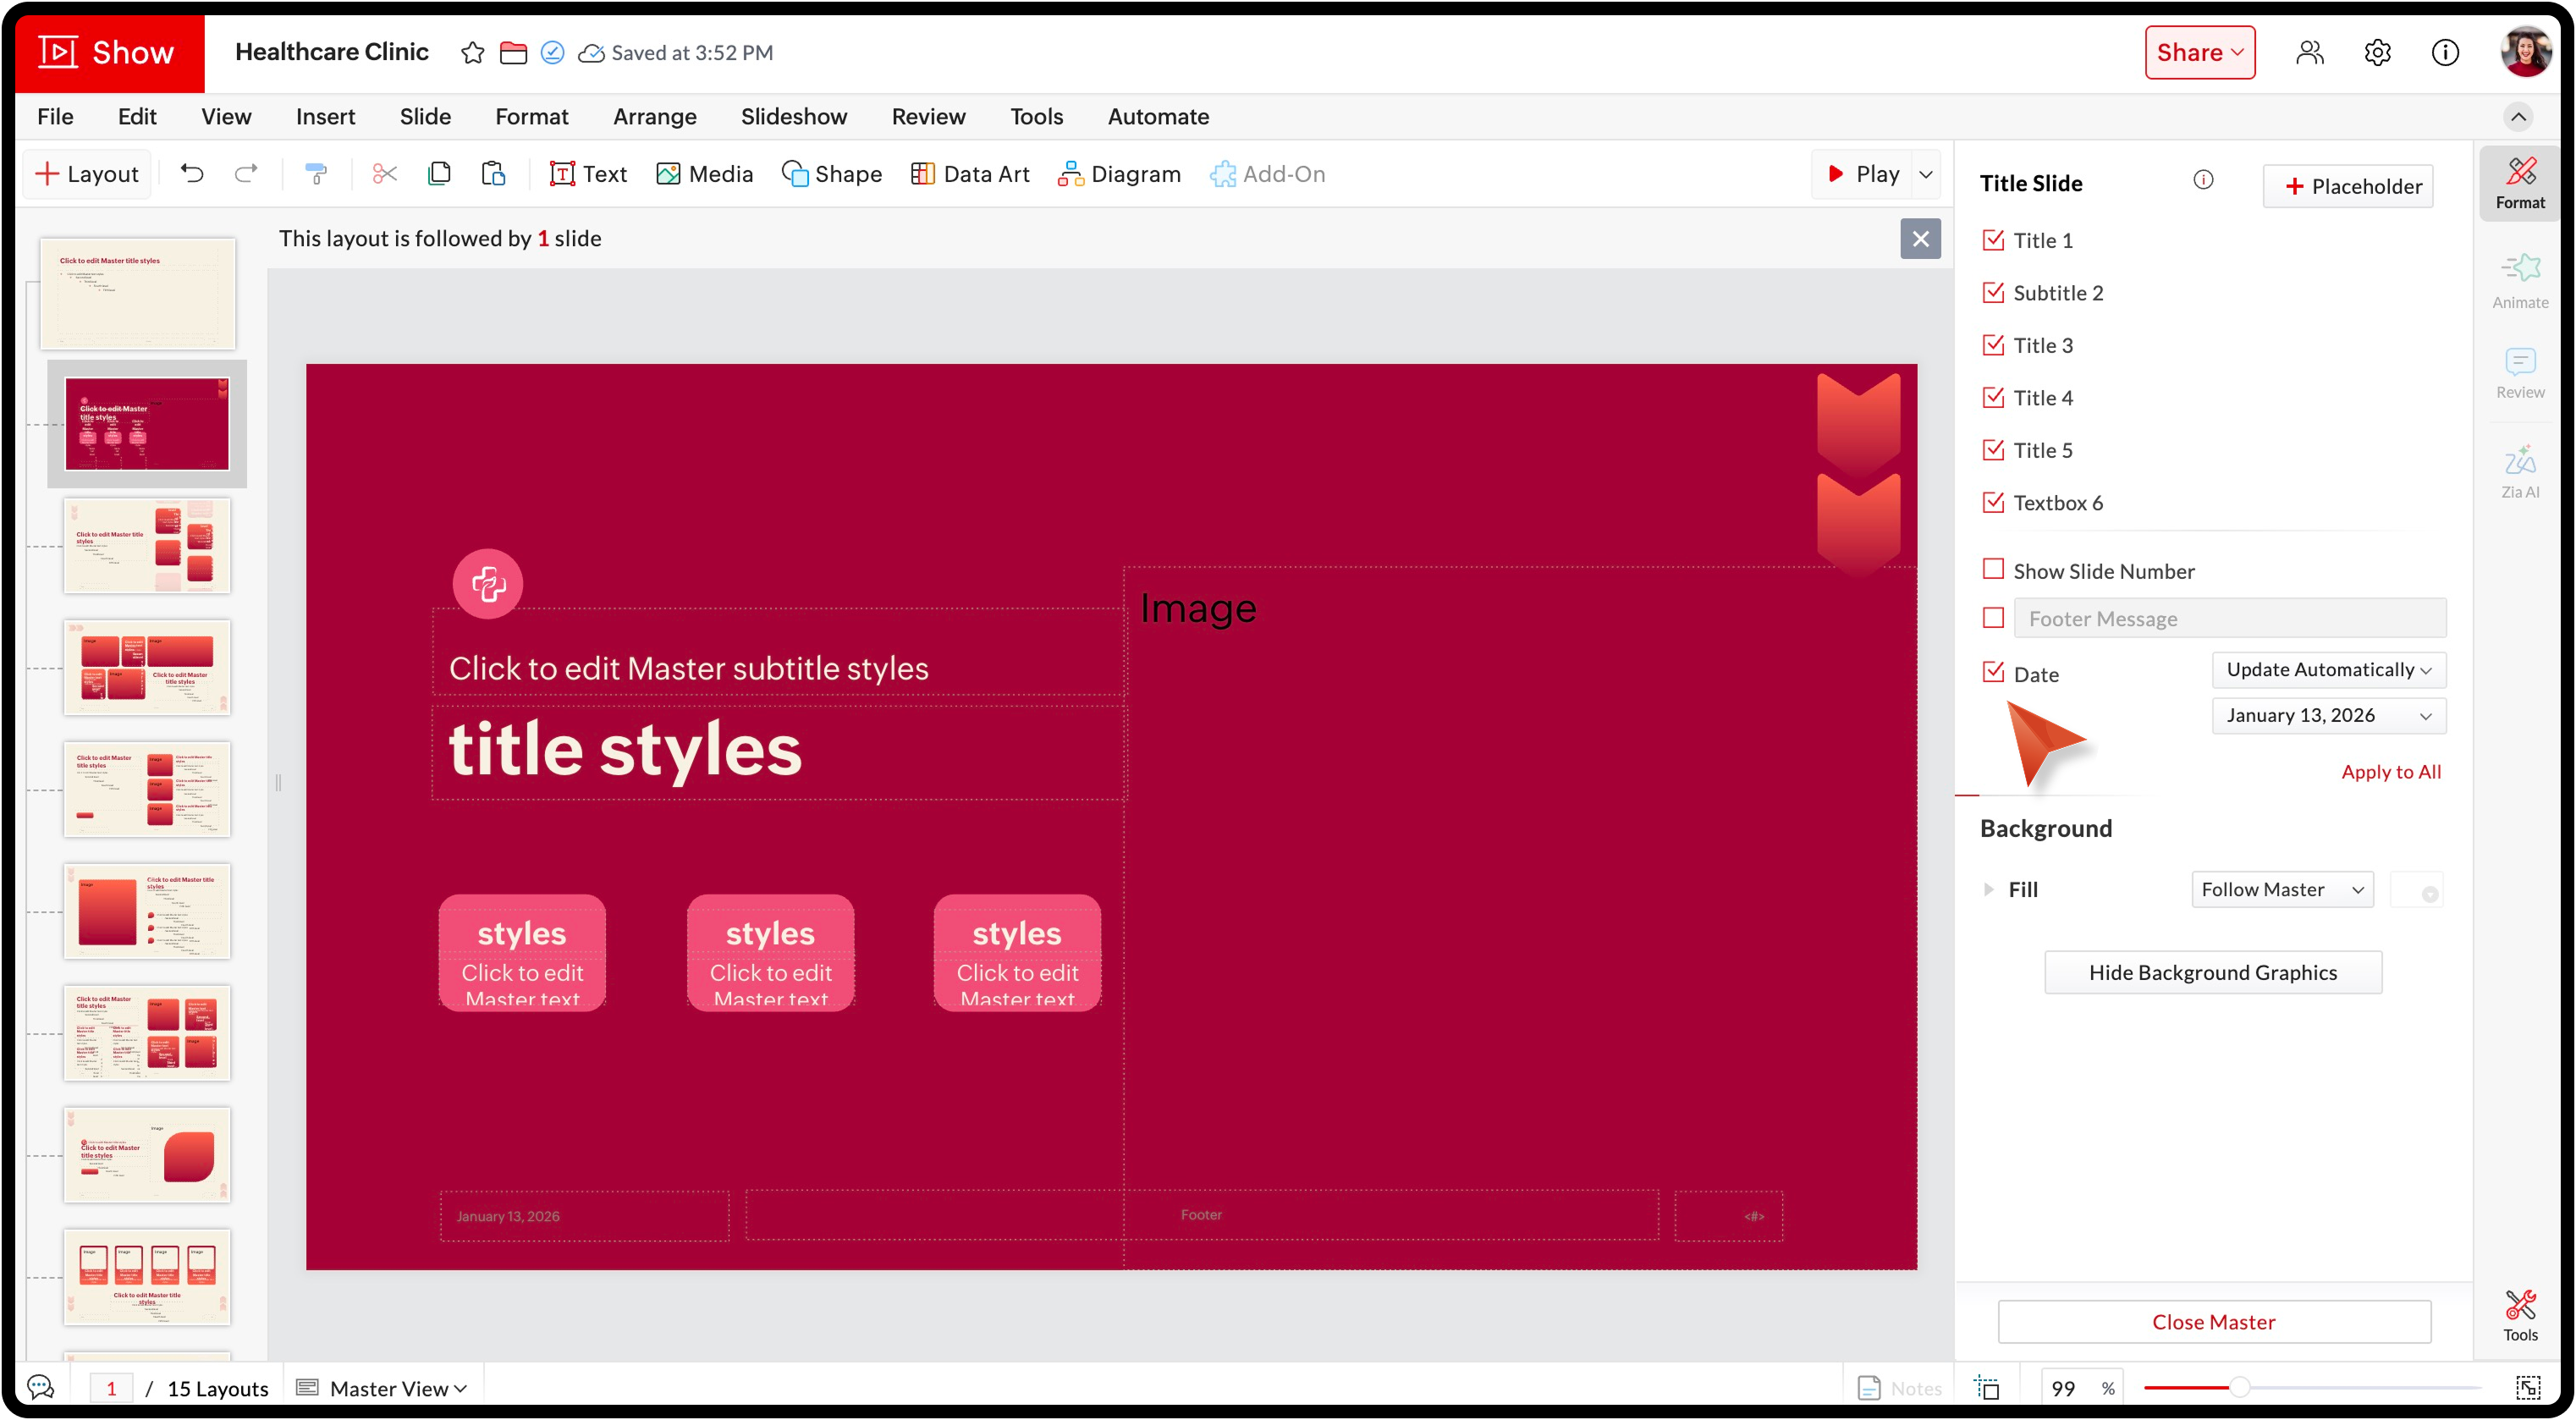This screenshot has height=1420, width=2576.
Task: Open the Diagram tool
Action: coord(1119,174)
